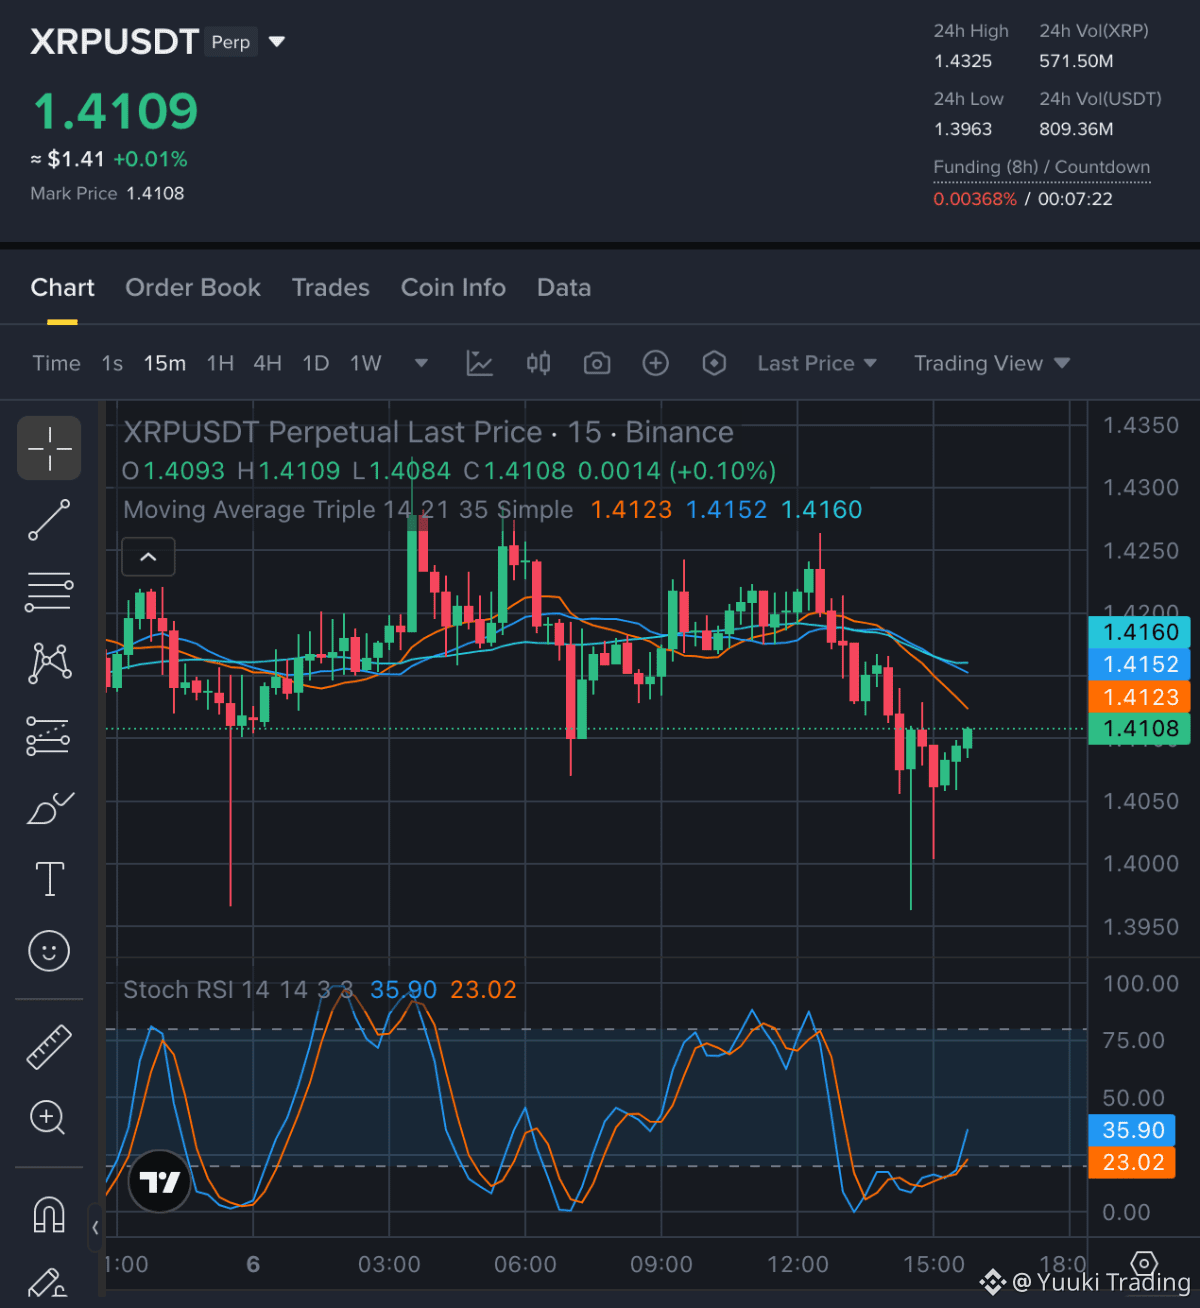
Task: Click the 1.4108 current price label
Action: coord(1139,729)
